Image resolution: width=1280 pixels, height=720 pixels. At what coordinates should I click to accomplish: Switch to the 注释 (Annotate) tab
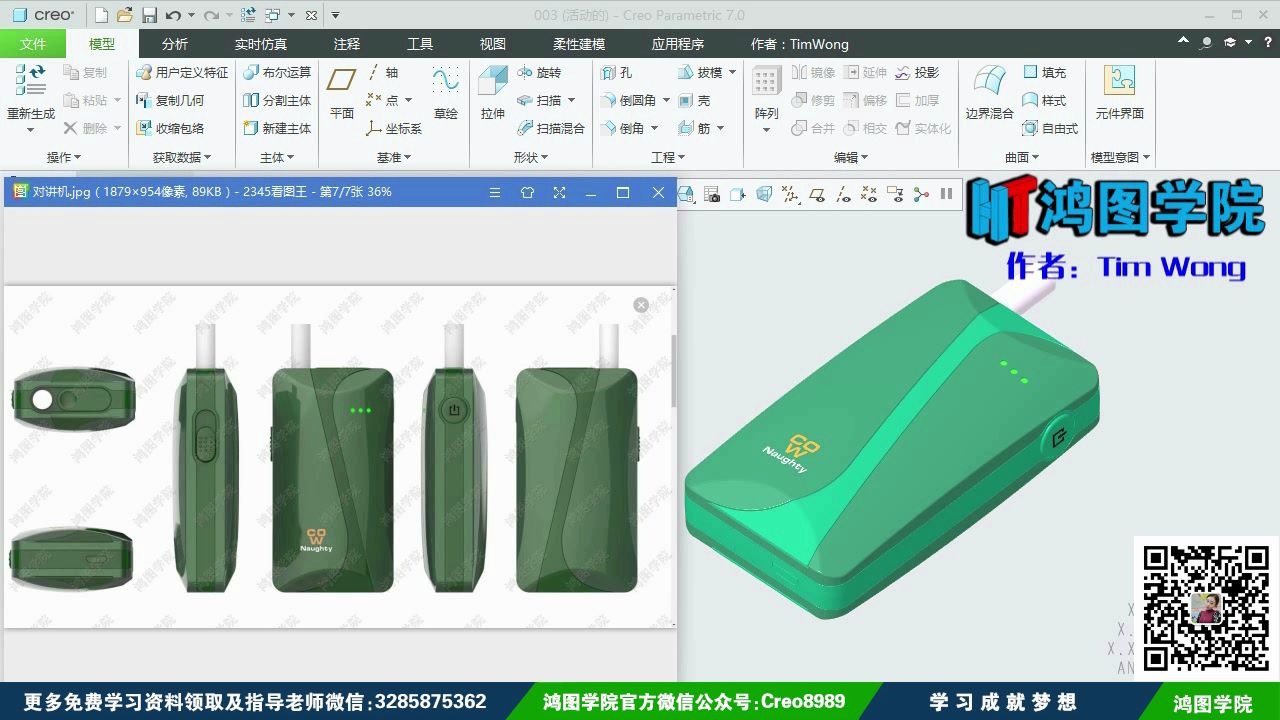347,44
